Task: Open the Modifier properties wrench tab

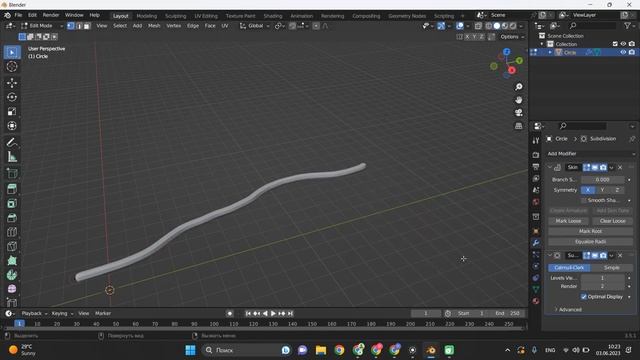Action: click(x=536, y=243)
